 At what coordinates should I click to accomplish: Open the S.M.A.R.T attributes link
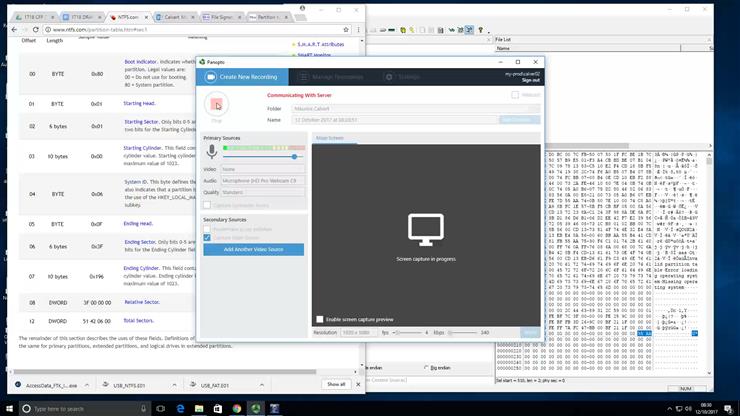pyautogui.click(x=320, y=44)
